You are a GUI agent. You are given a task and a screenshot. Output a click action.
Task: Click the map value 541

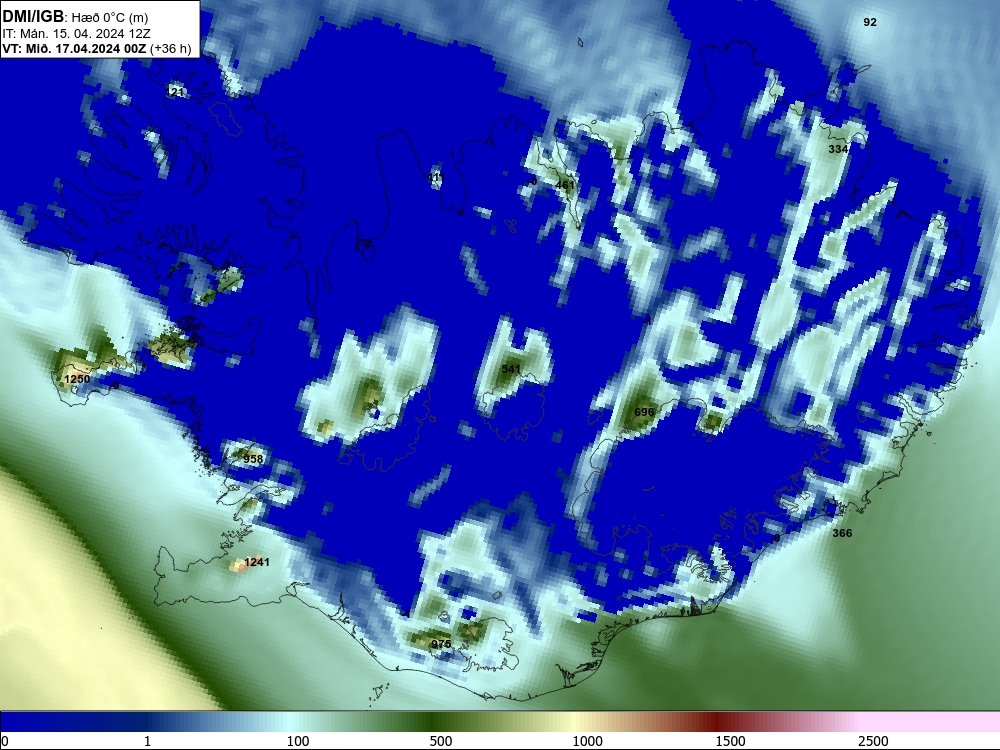click(511, 369)
